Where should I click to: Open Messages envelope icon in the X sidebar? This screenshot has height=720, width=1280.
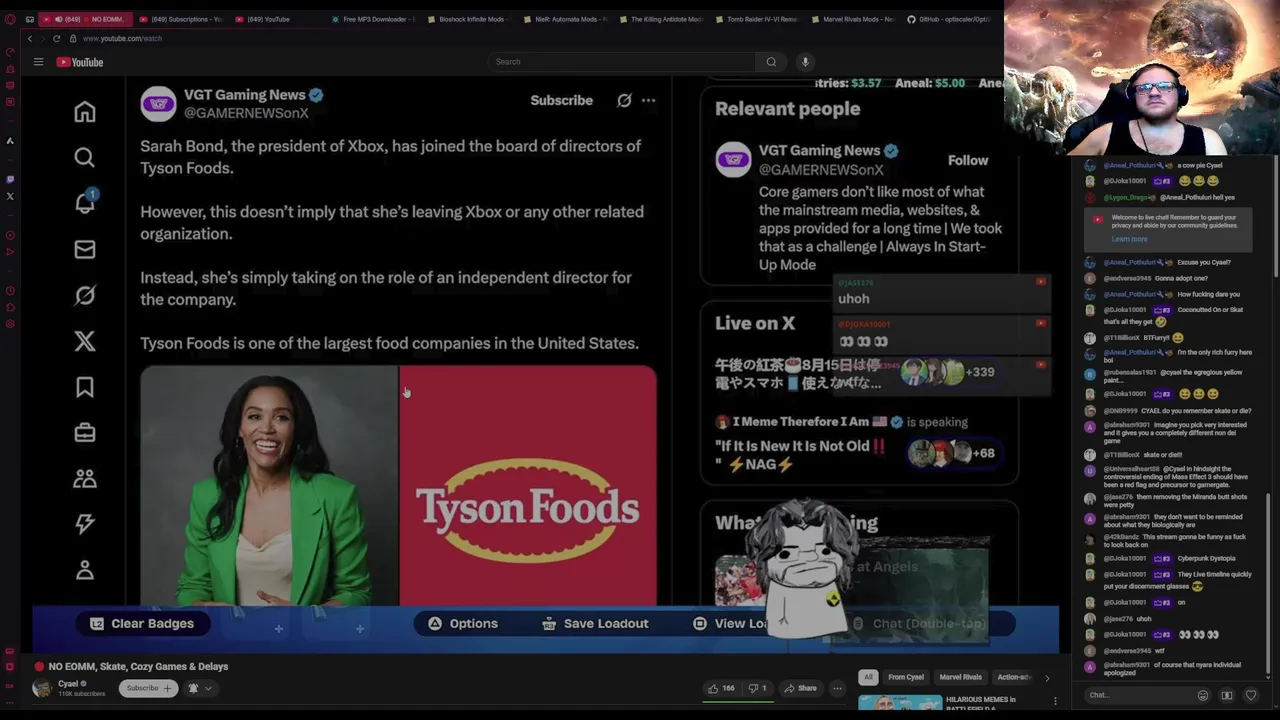[x=85, y=249]
